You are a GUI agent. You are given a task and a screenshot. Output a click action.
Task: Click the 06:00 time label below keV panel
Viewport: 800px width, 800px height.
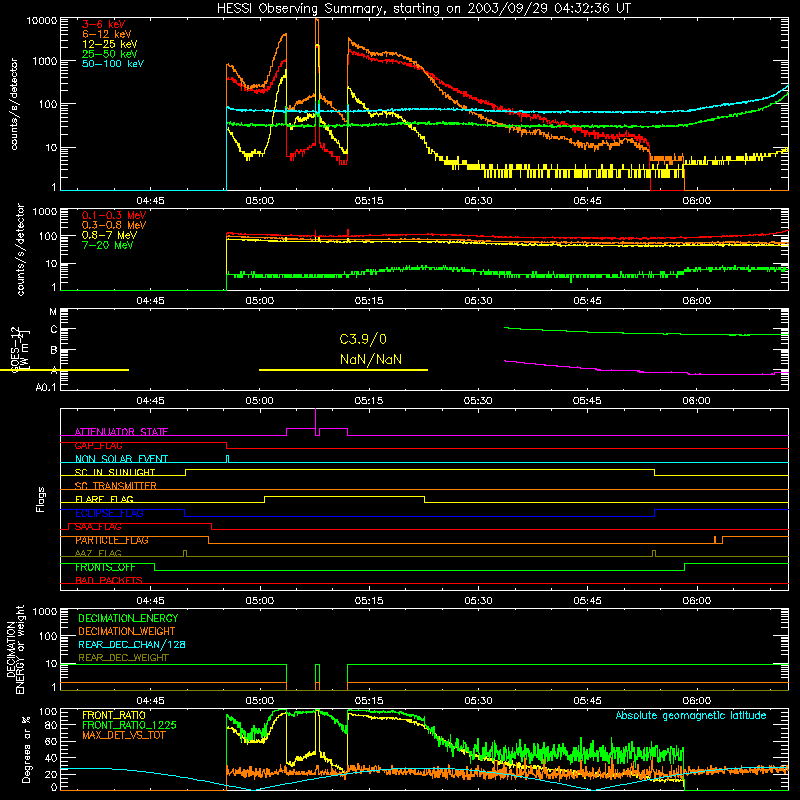click(x=697, y=201)
